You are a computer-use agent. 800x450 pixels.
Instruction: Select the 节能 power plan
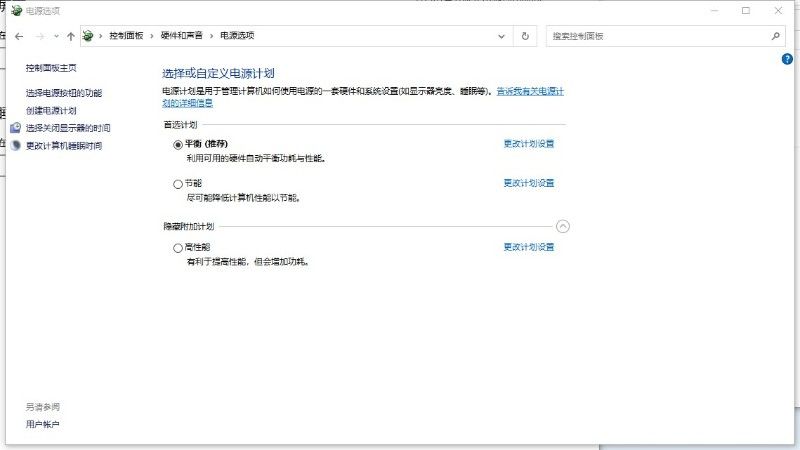178,184
